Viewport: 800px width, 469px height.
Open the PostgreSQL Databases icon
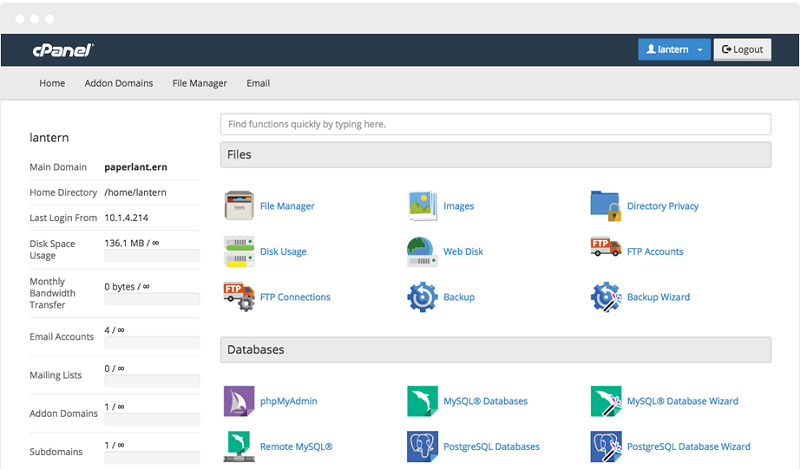point(423,446)
